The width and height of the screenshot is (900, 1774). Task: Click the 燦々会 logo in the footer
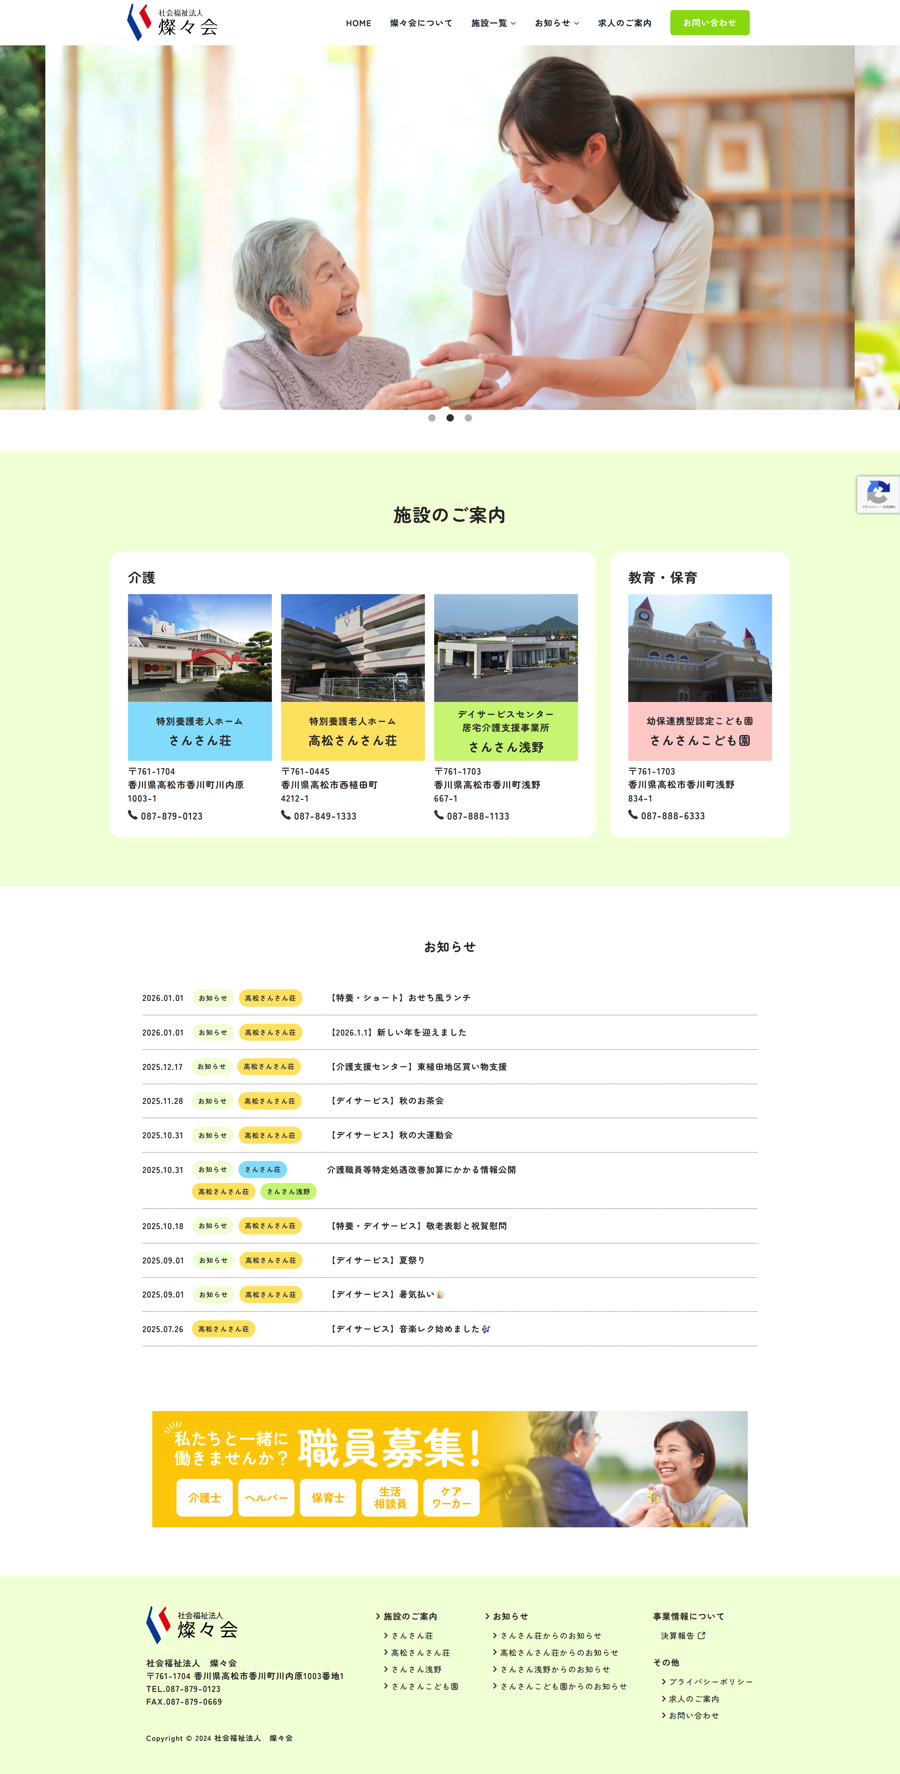[x=192, y=1624]
